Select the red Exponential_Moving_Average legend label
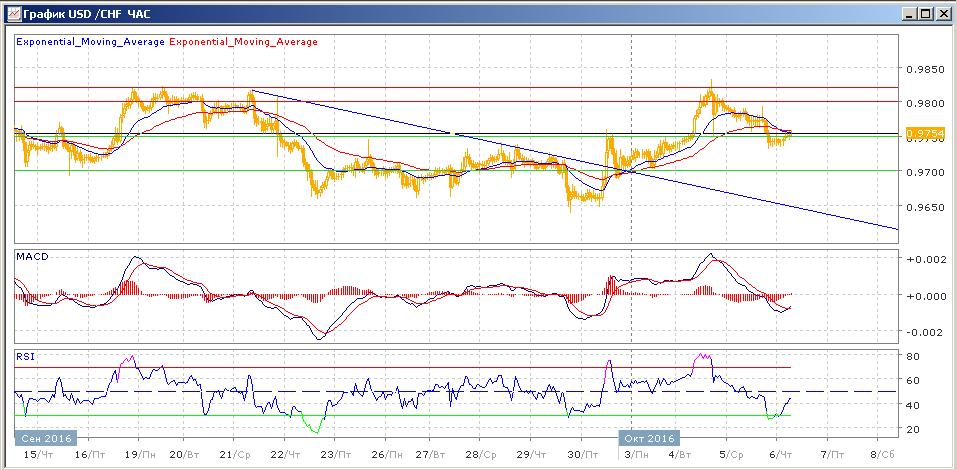 (x=244, y=42)
